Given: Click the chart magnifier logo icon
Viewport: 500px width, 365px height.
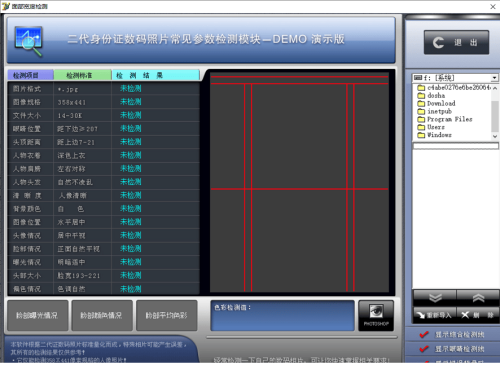Looking at the screenshot, I should click(29, 41).
